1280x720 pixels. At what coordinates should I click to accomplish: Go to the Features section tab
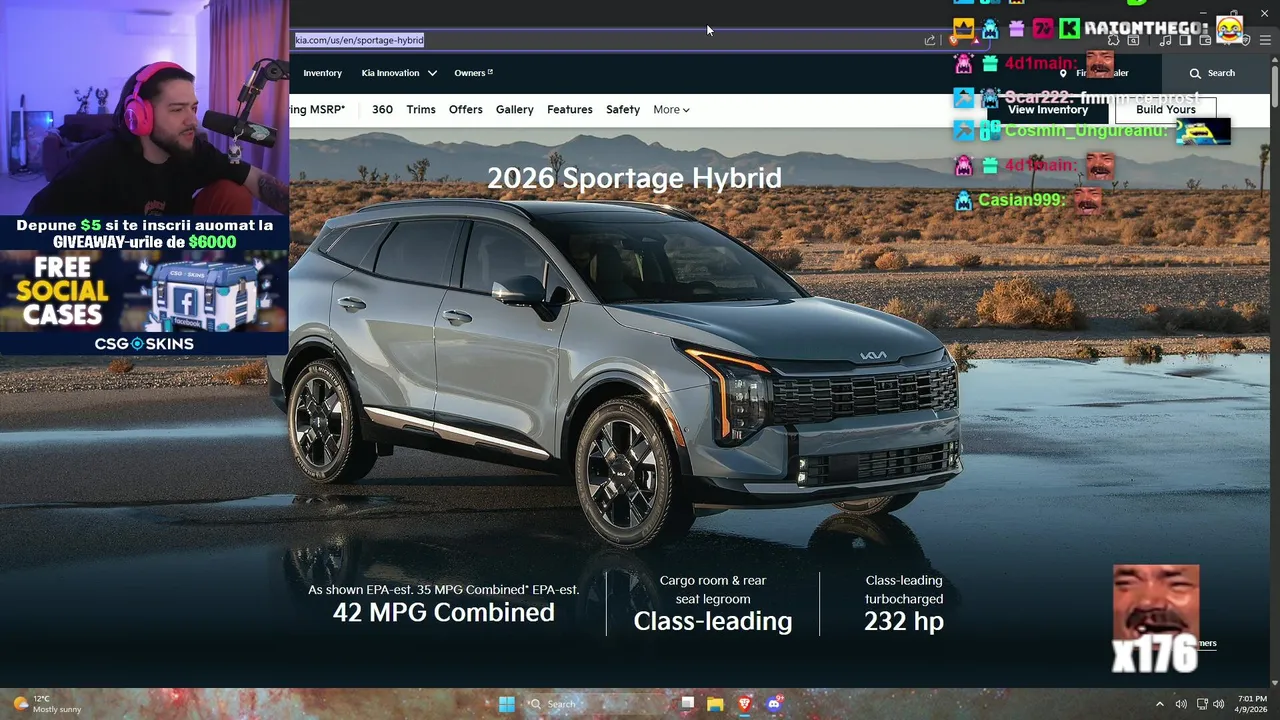[570, 110]
